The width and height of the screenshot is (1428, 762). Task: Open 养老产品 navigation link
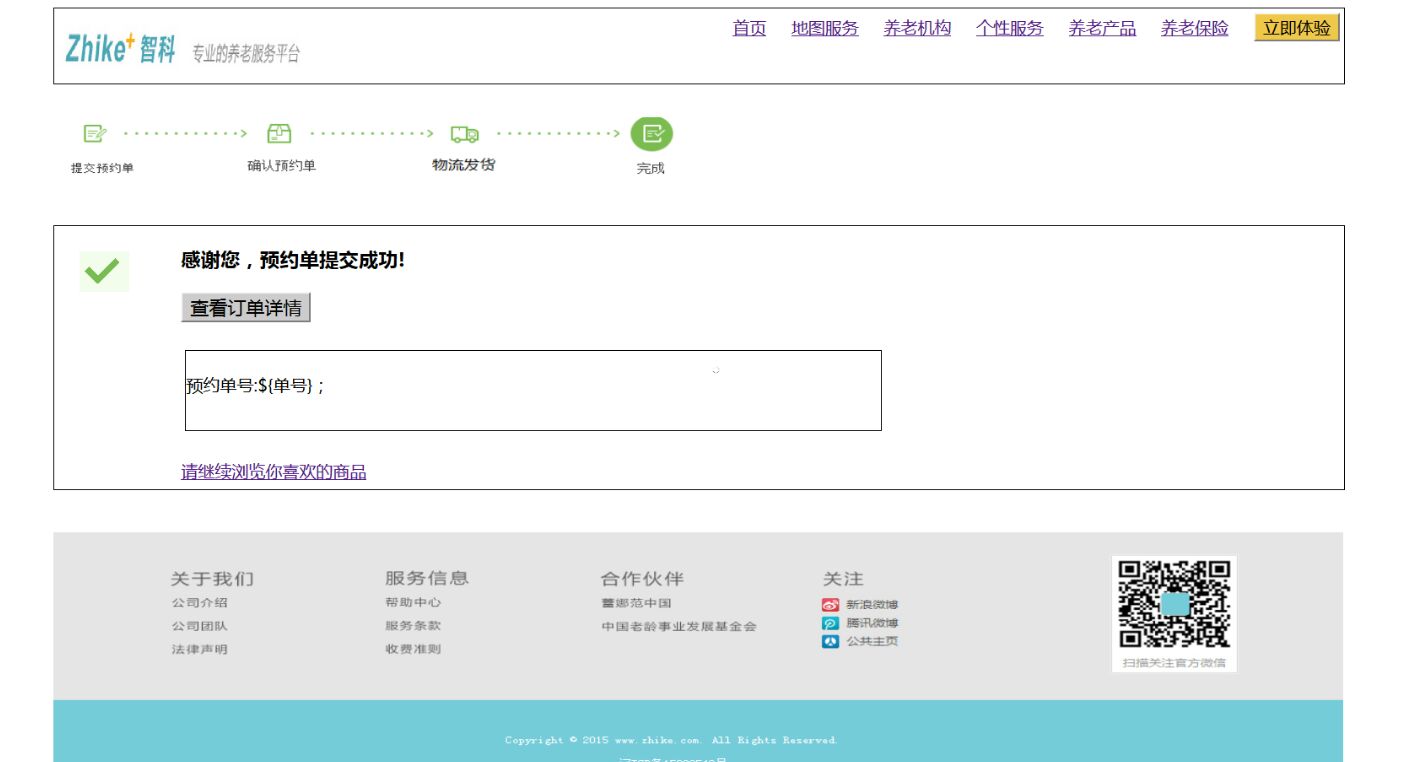[x=1102, y=29]
